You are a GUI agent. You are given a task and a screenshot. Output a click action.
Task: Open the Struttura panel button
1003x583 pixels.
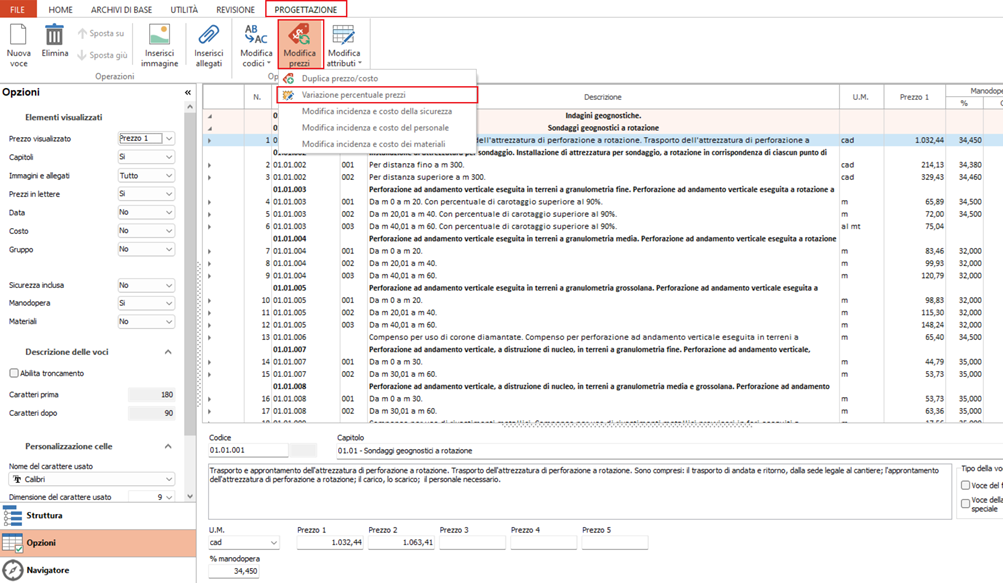point(98,515)
